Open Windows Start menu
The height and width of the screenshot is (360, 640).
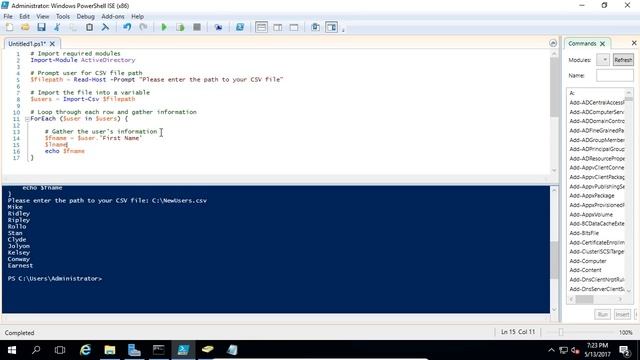tap(12, 350)
